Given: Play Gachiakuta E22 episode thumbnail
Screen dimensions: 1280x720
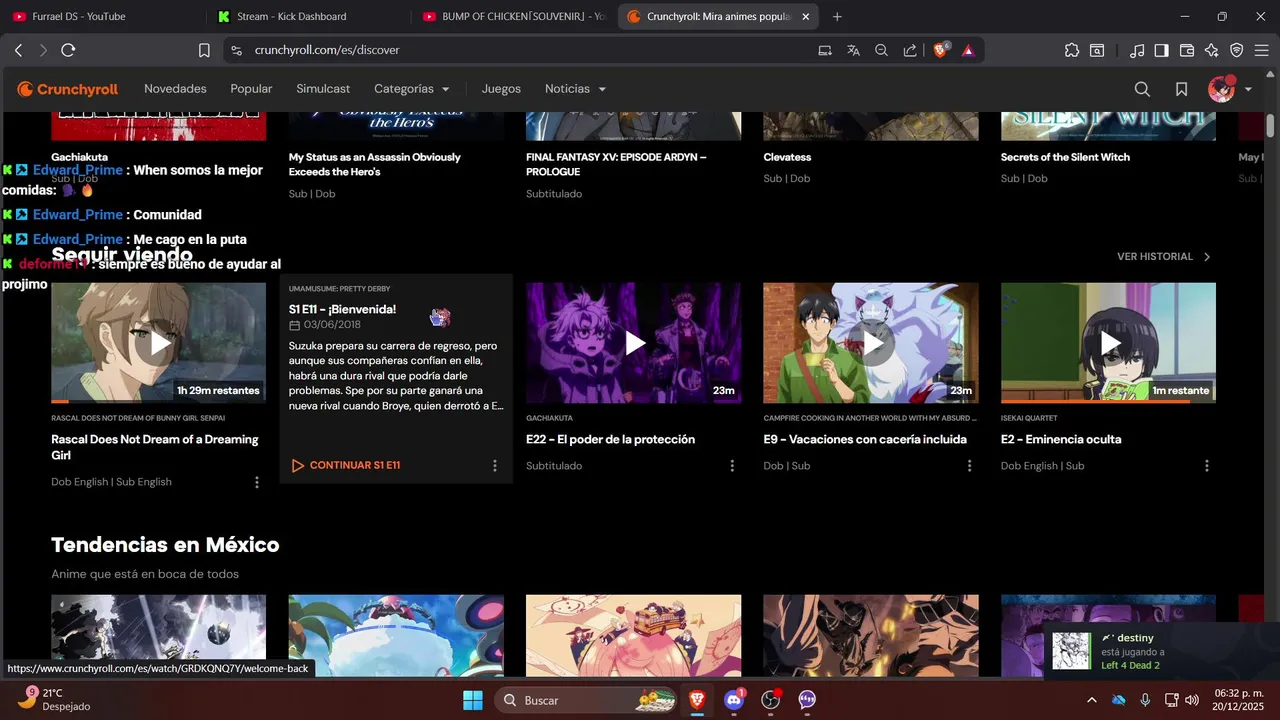Looking at the screenshot, I should coord(634,343).
